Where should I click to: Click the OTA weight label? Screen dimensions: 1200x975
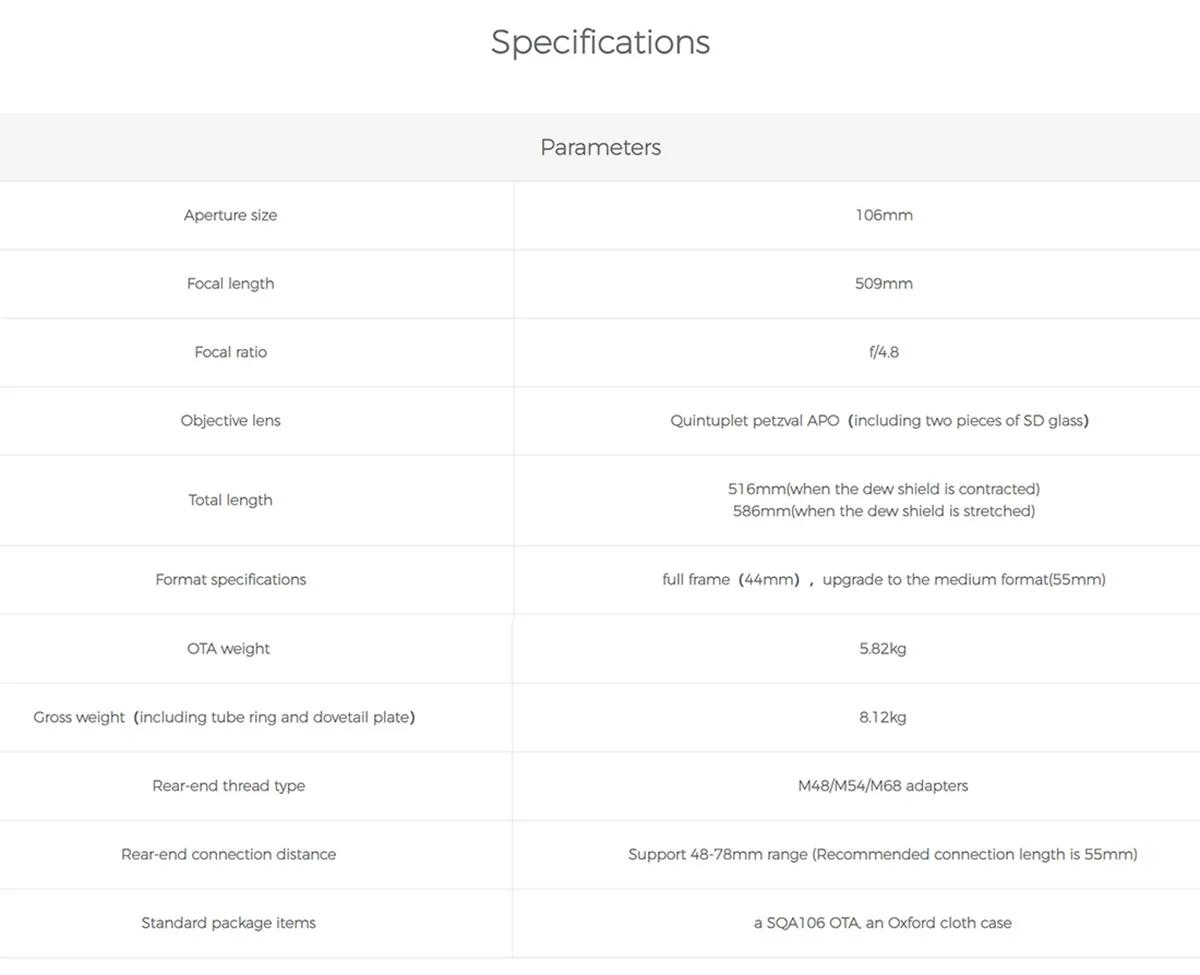(228, 649)
